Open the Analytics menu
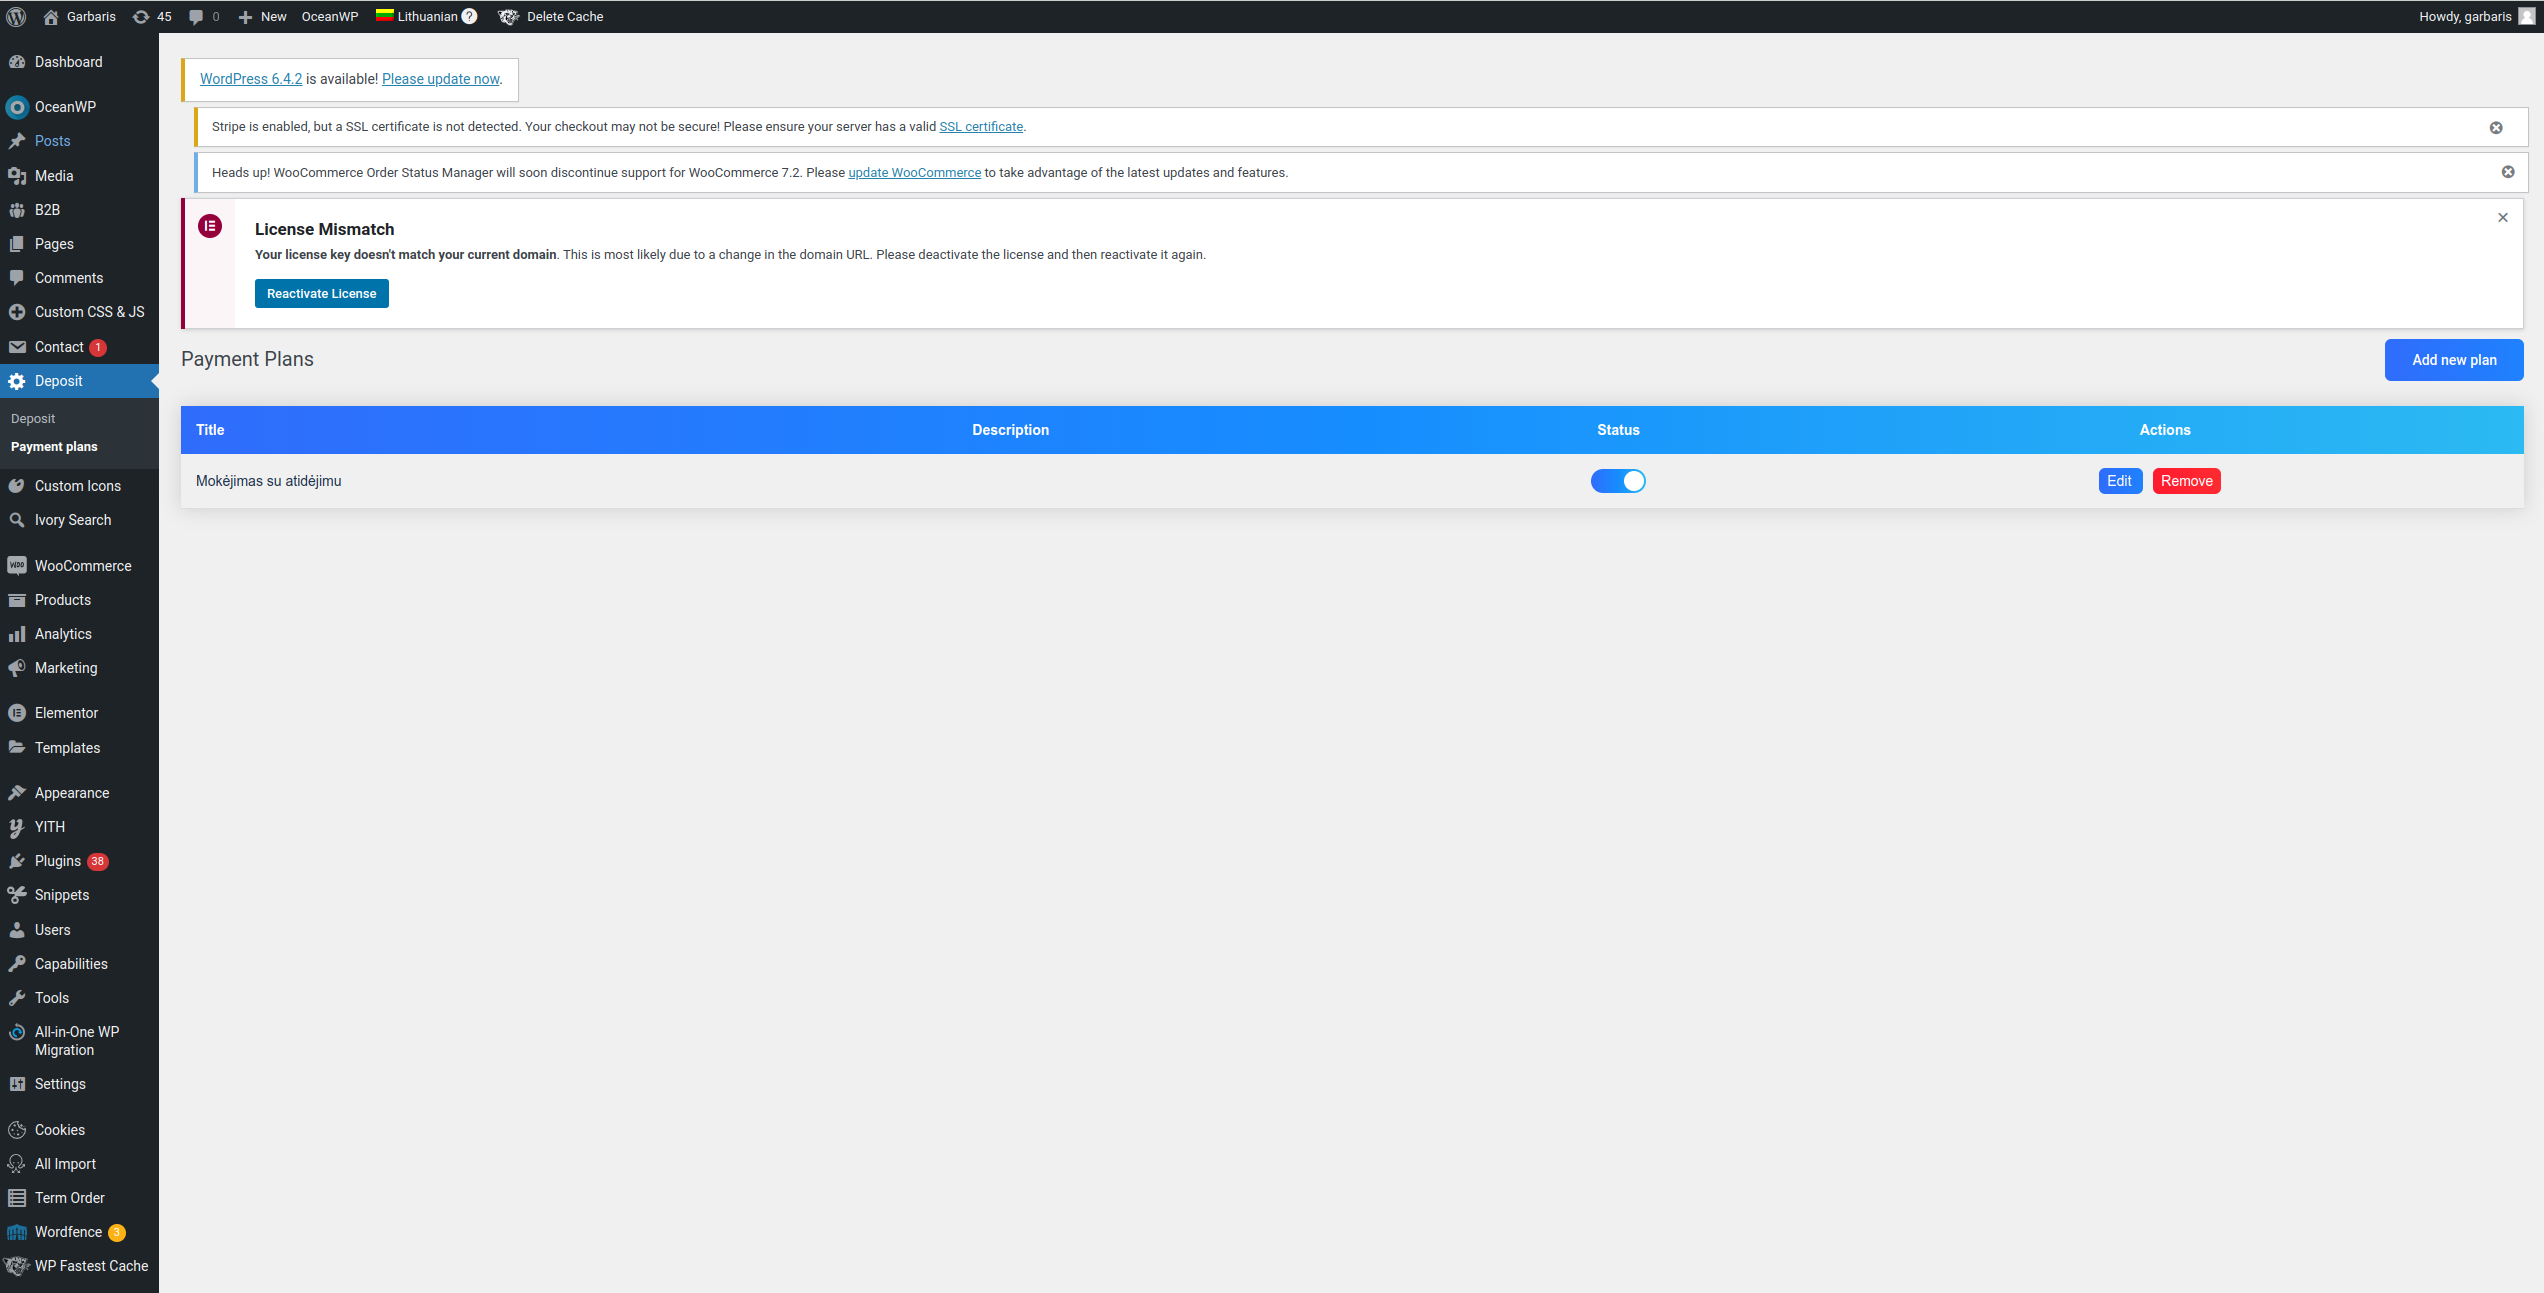 pyautogui.click(x=79, y=634)
